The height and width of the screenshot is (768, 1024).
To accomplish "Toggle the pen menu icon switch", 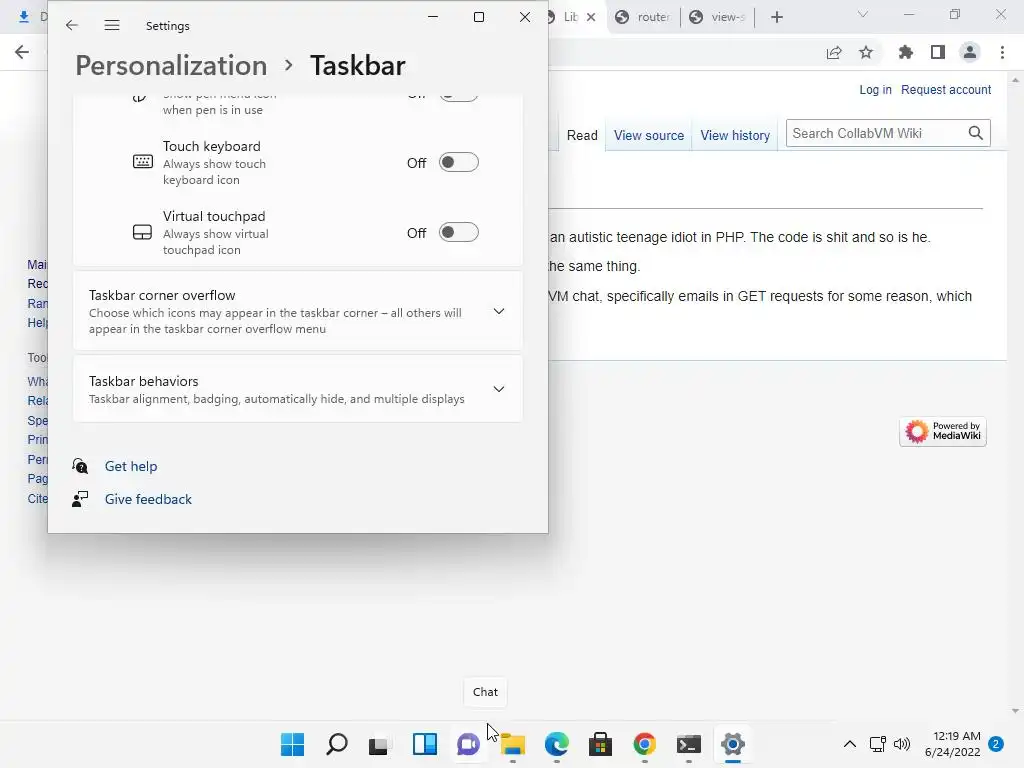I will pos(458,97).
